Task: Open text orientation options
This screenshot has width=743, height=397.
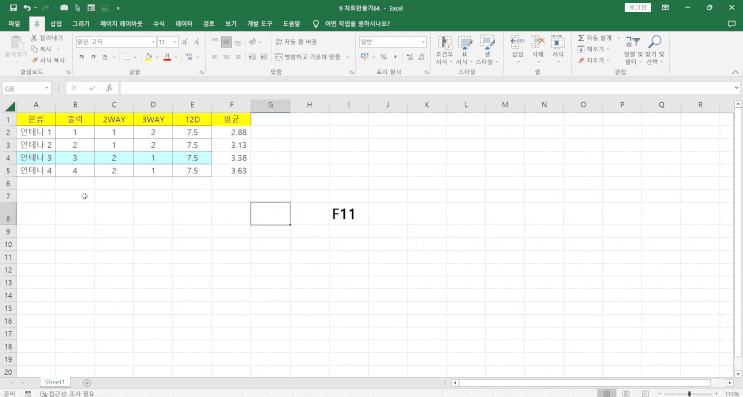Action: click(x=254, y=42)
